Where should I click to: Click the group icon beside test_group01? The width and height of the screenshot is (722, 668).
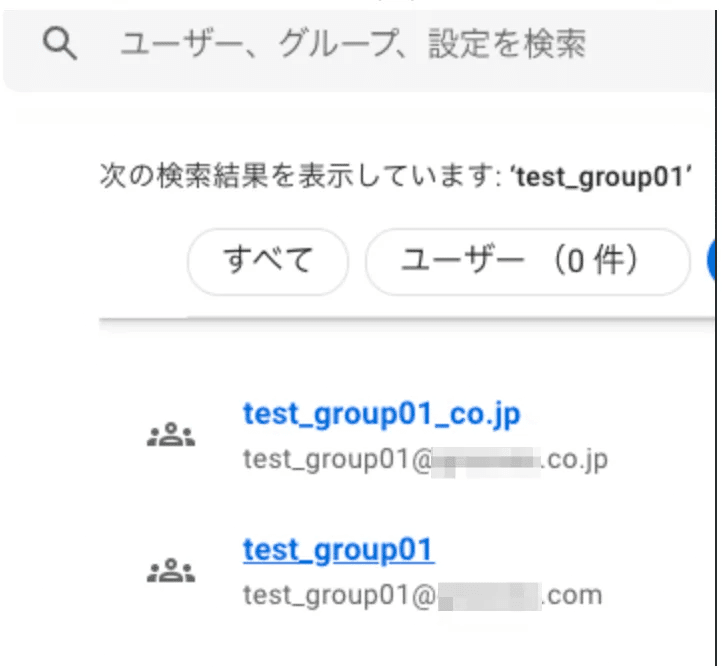[x=171, y=571]
